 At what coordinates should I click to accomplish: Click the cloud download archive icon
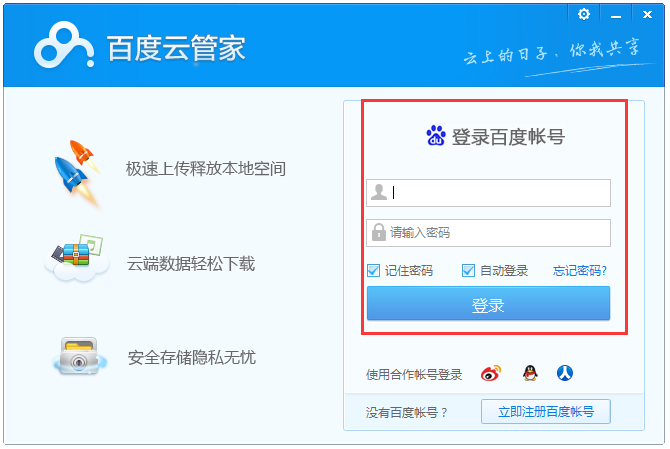tap(77, 258)
